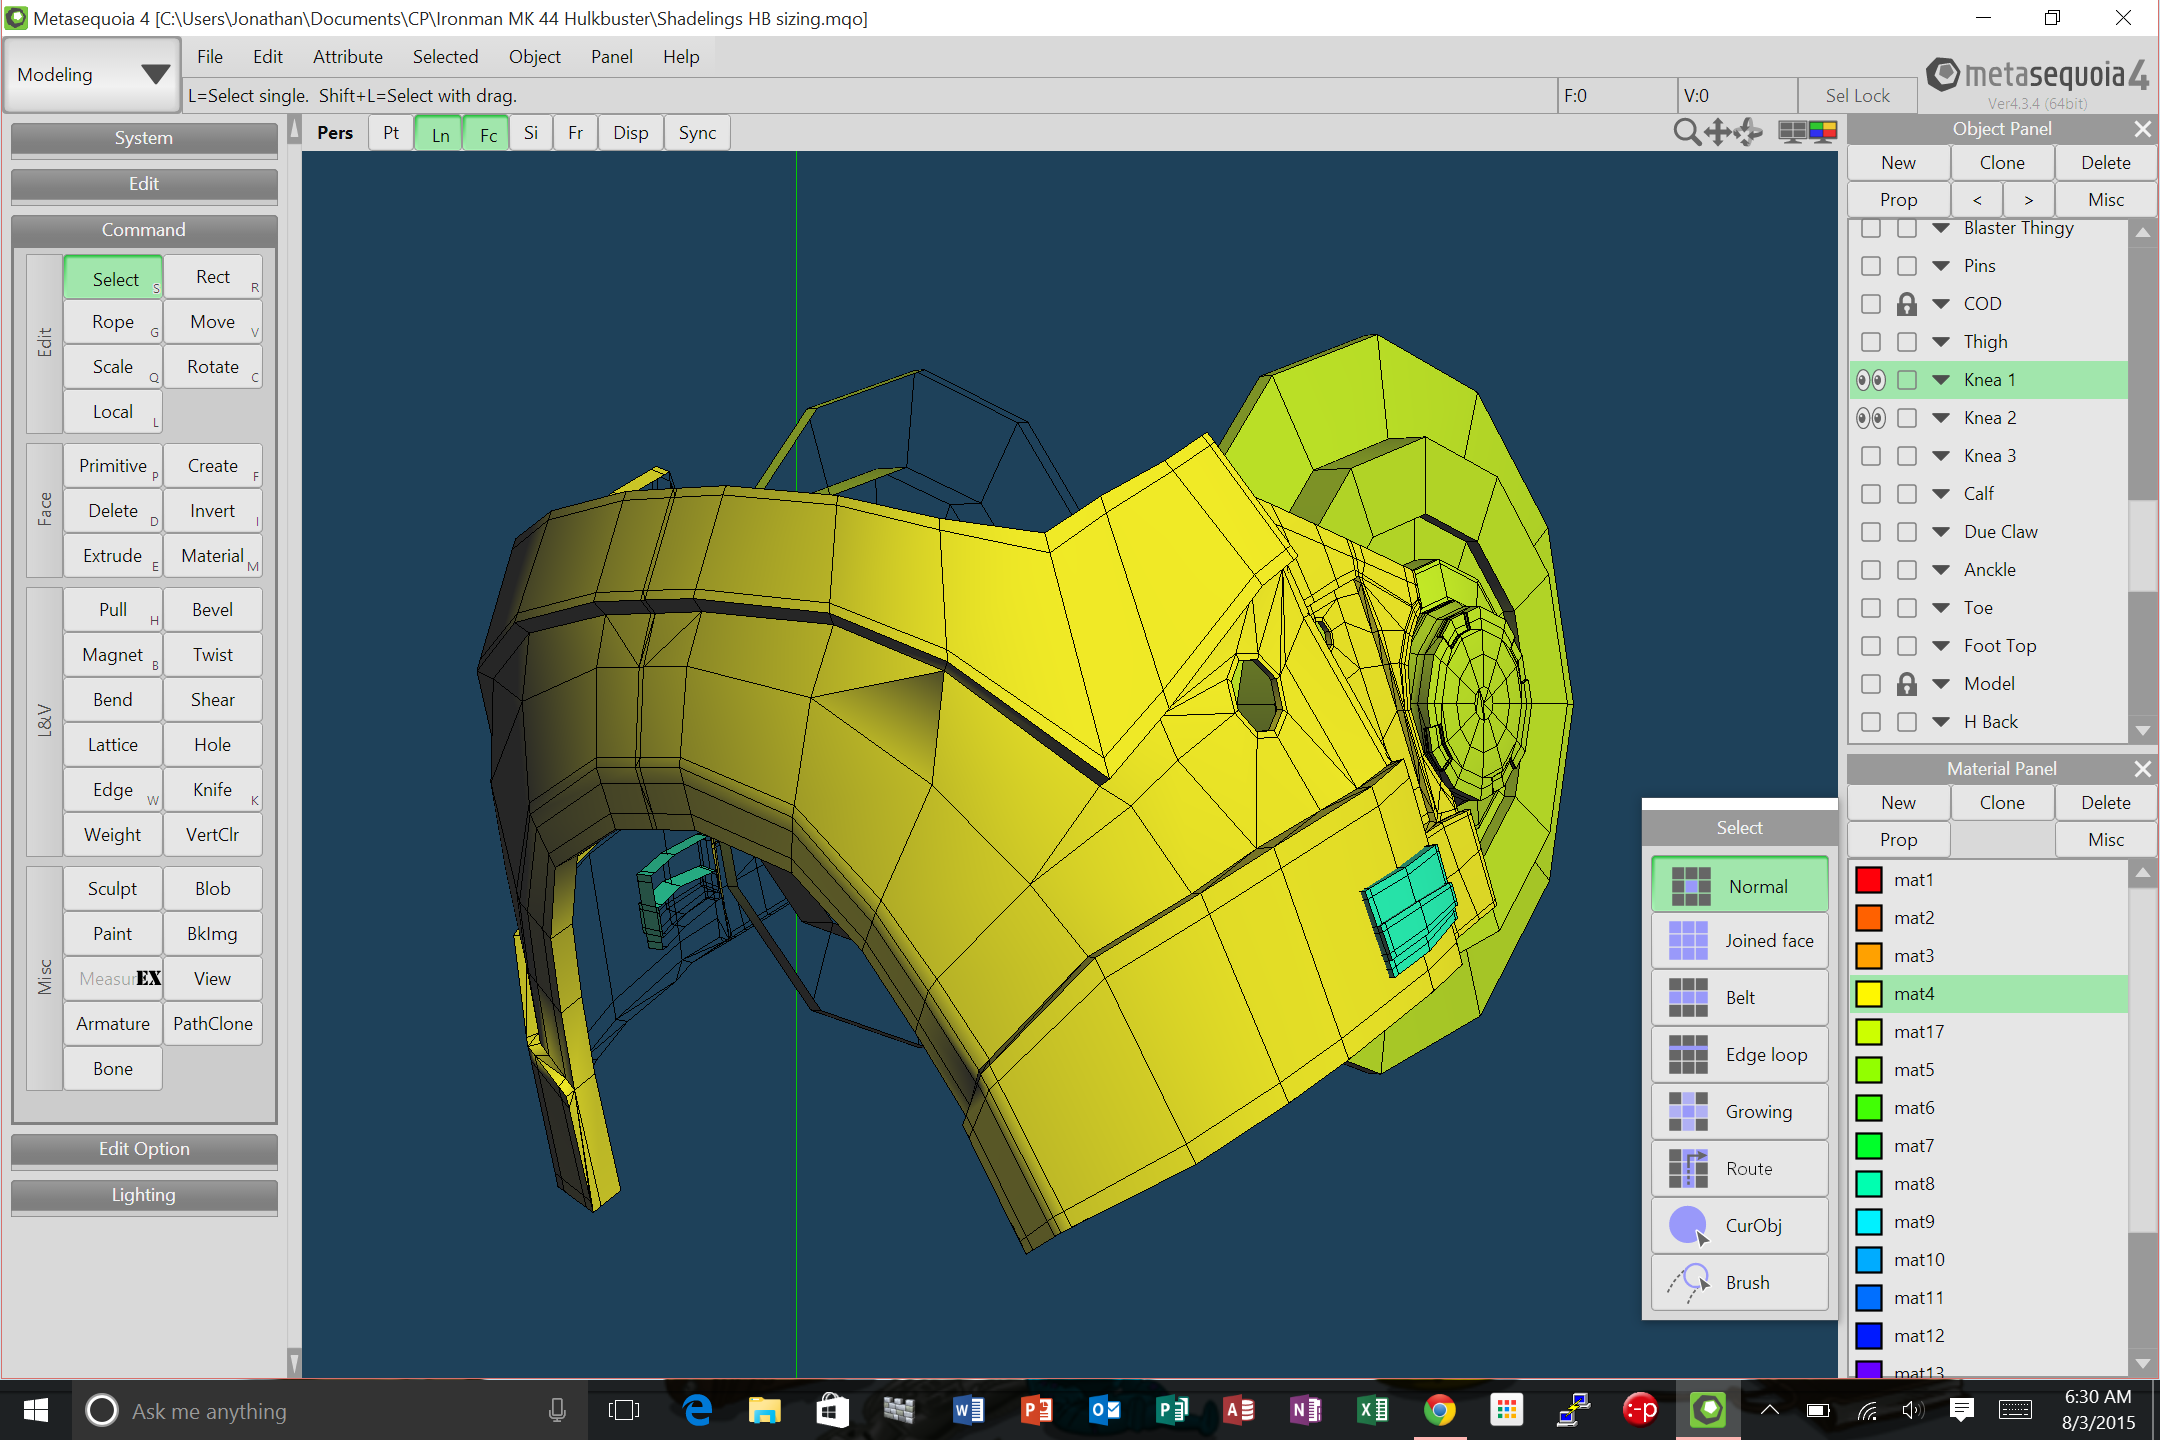The image size is (2160, 1440).
Task: Close the Material Panel
Action: pos(2142,769)
